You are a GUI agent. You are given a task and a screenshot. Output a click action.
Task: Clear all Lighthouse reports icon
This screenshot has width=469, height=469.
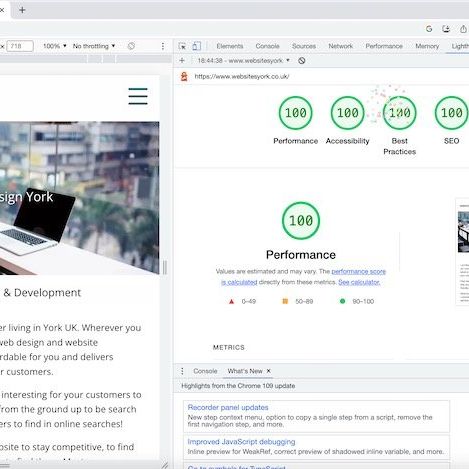point(302,61)
